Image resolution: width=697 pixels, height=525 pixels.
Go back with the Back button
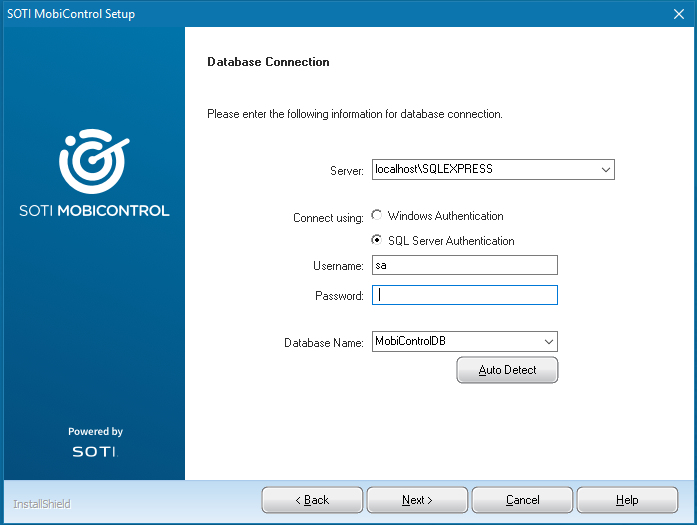pos(312,500)
